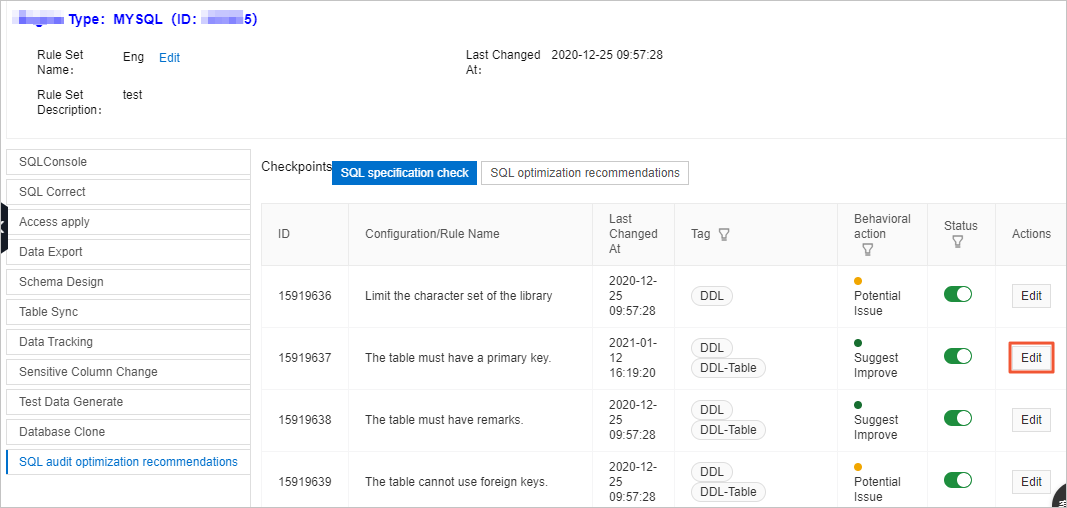Open Data Tracking sidebar item
Screen dimensions: 1067x508
[x=128, y=341]
